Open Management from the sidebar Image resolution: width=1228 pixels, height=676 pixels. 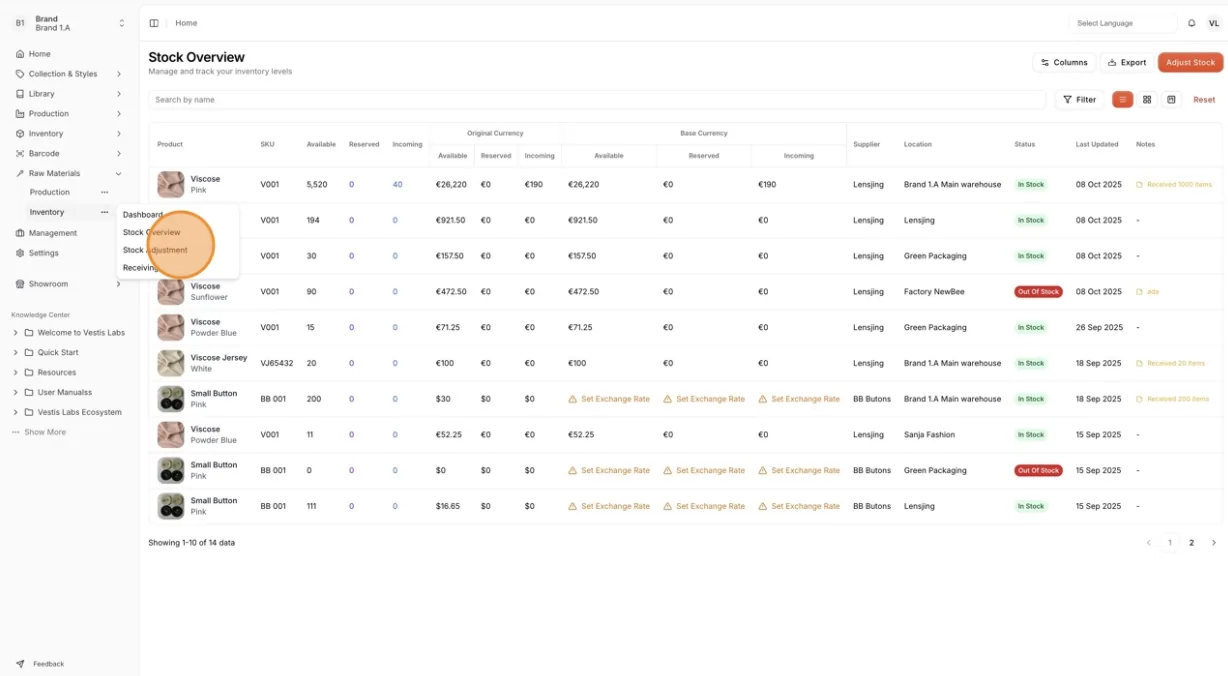(52, 233)
